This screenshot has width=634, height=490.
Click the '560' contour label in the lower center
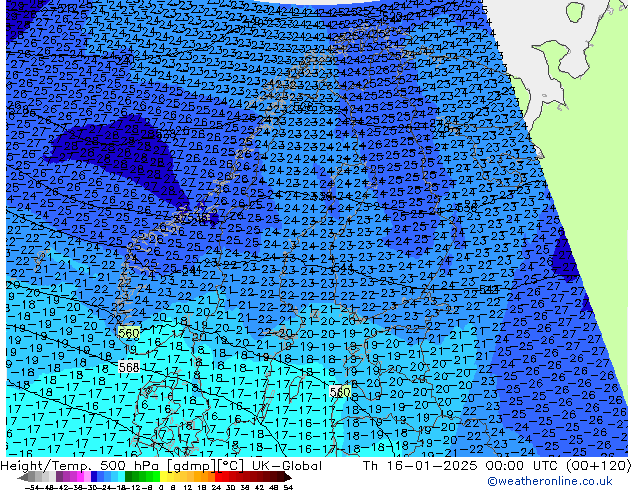[340, 391]
